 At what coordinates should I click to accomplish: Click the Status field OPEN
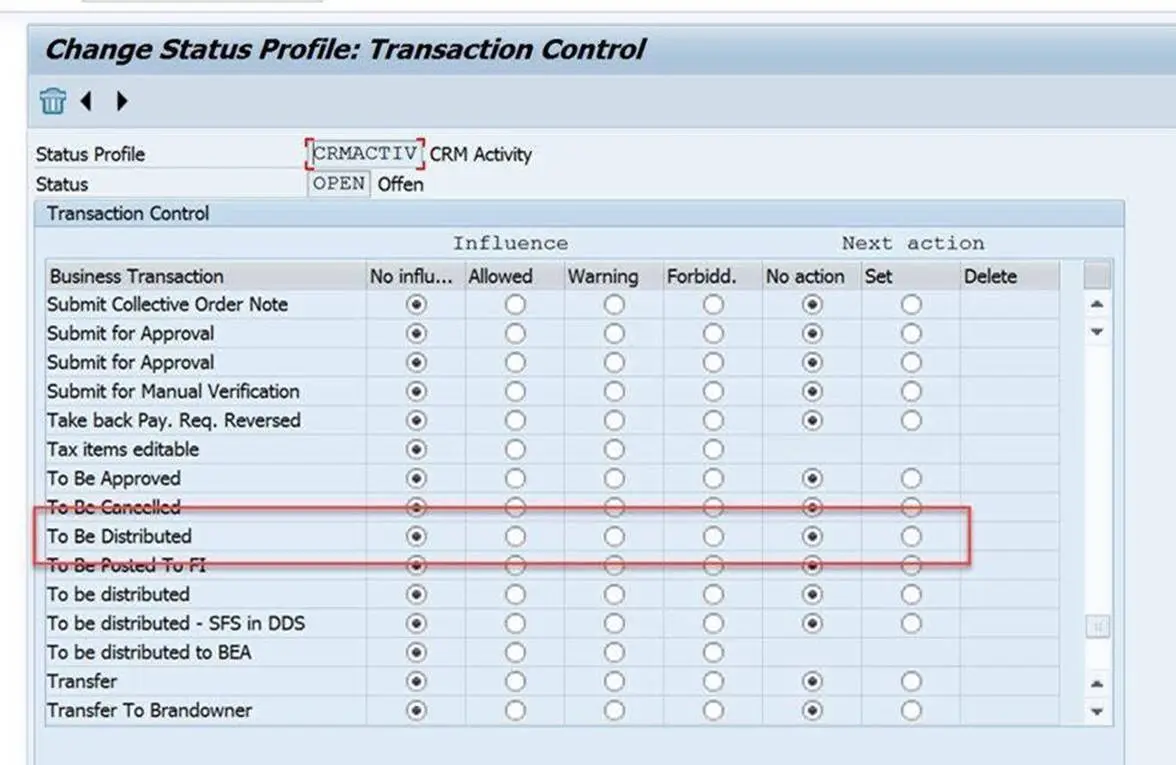pos(339,184)
